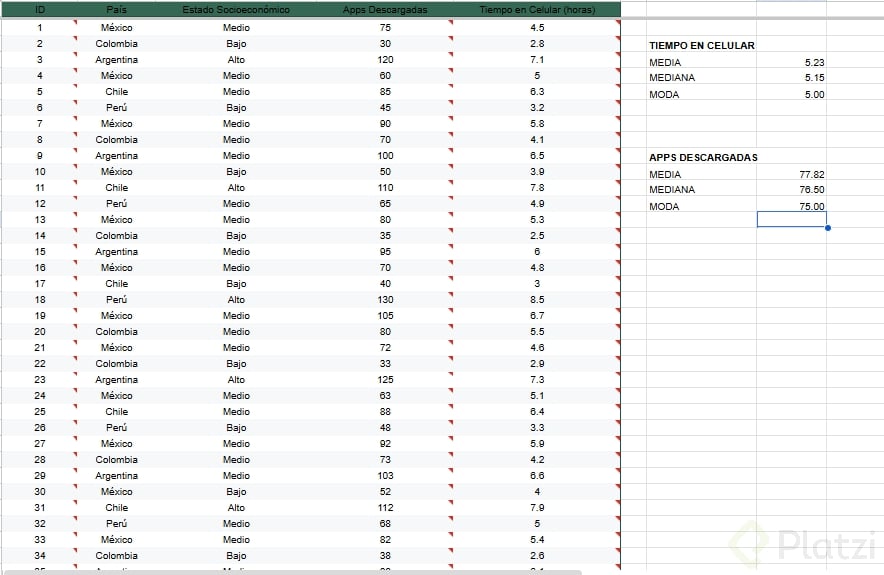Click the time value 6.7

[x=537, y=316]
